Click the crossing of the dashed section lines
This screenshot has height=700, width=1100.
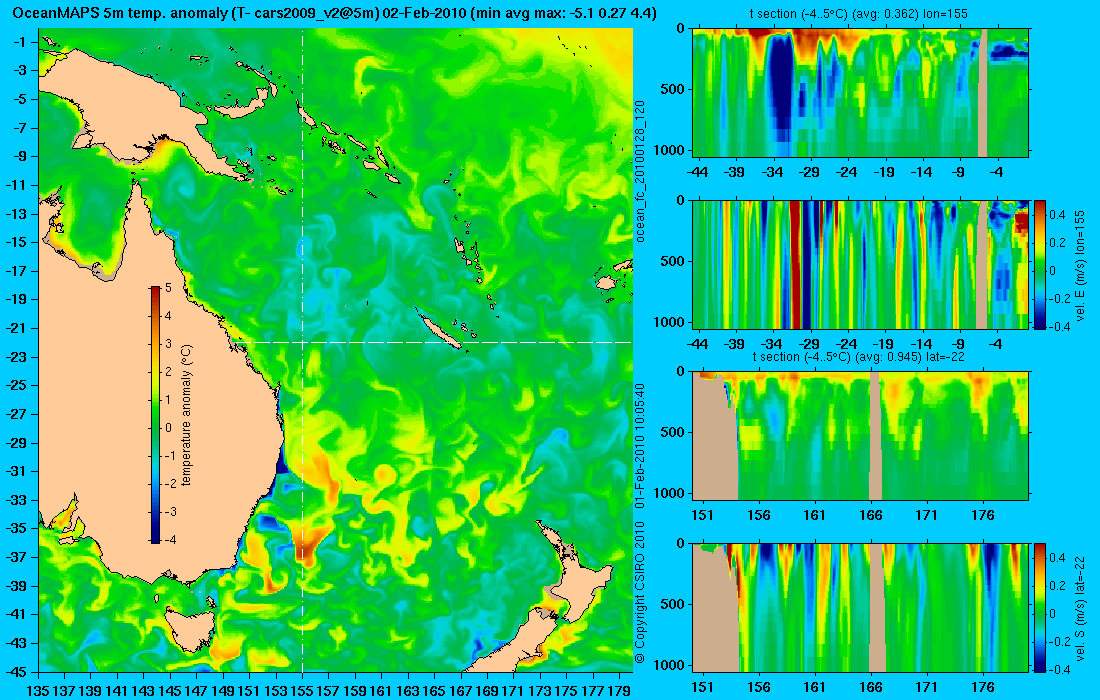click(302, 342)
